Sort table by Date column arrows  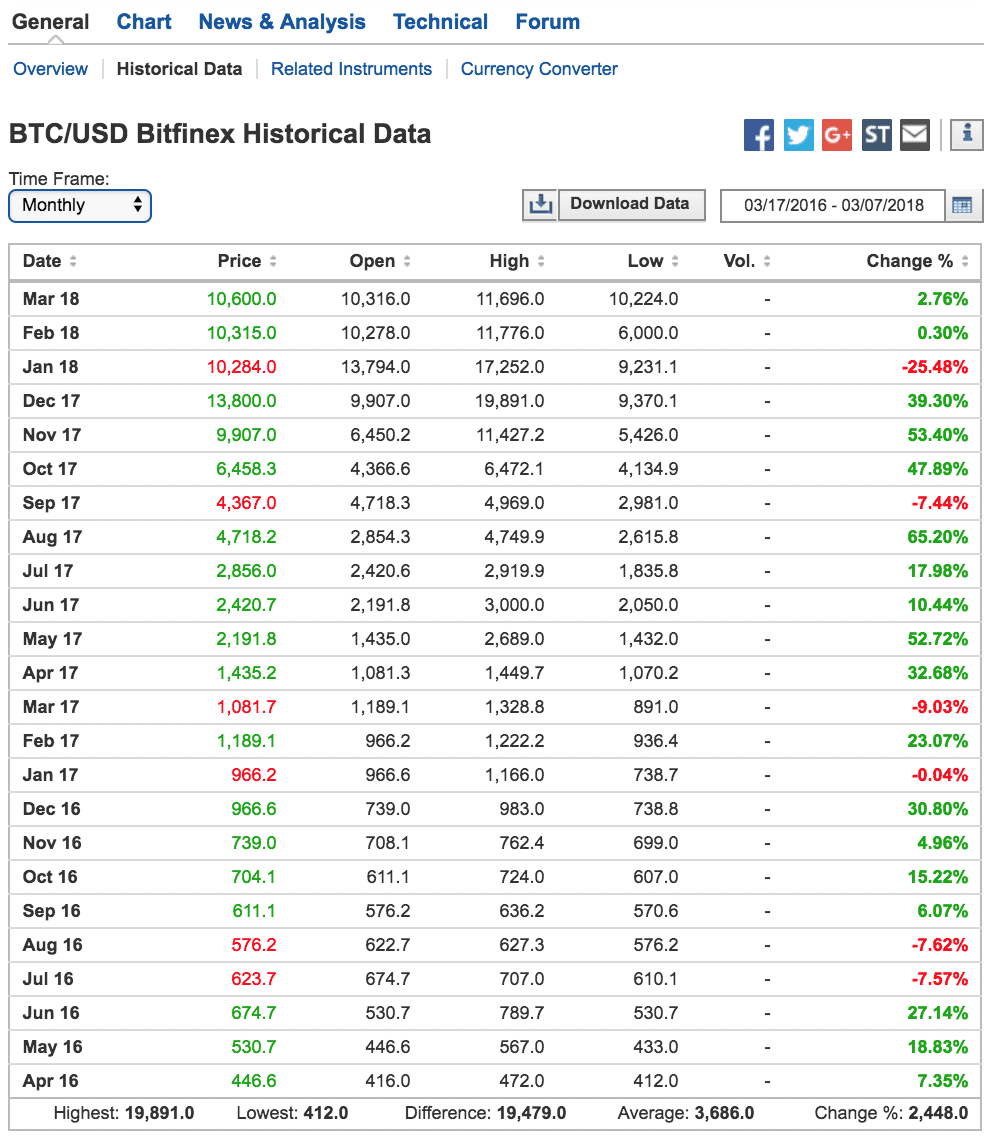tap(73, 261)
